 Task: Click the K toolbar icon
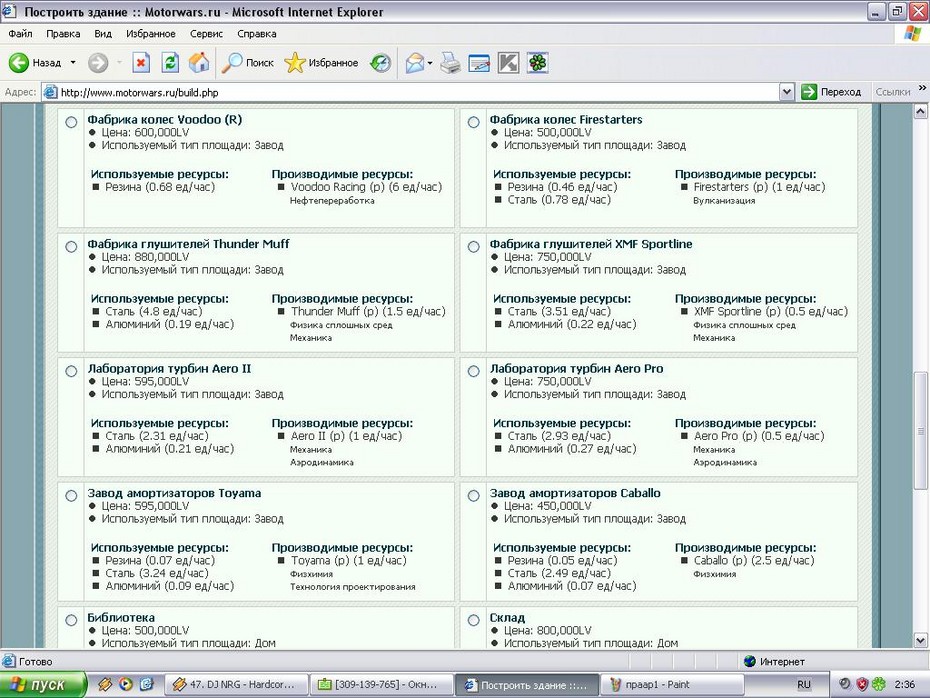(508, 62)
